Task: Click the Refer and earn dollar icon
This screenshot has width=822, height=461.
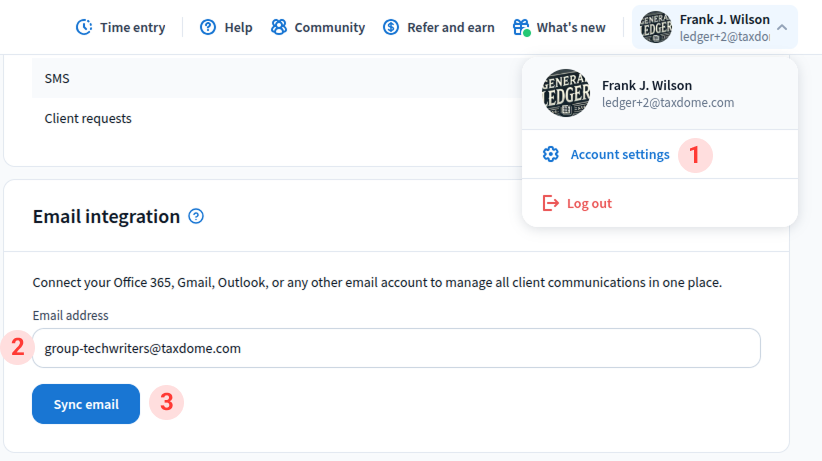Action: pyautogui.click(x=391, y=27)
